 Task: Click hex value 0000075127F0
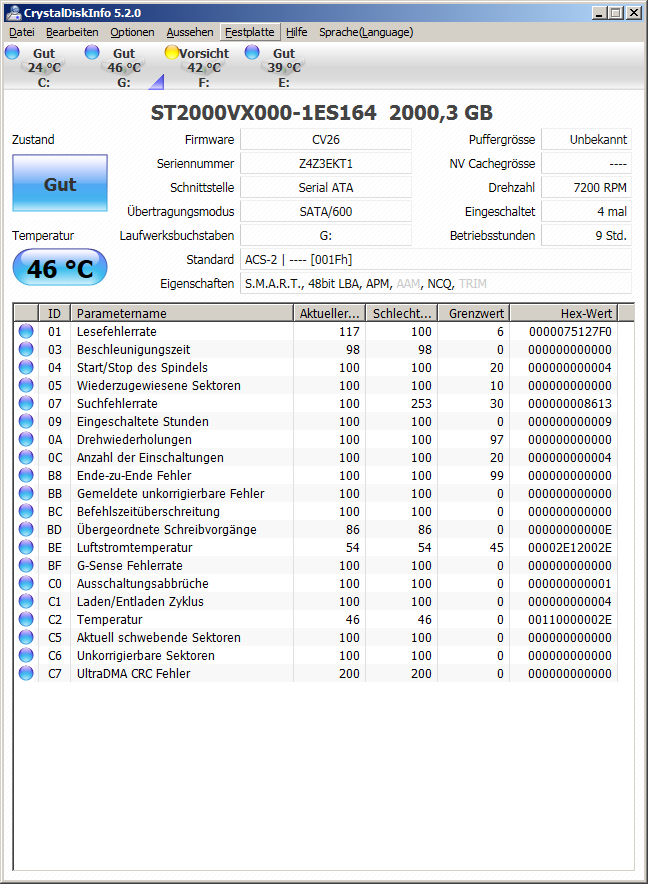point(570,332)
